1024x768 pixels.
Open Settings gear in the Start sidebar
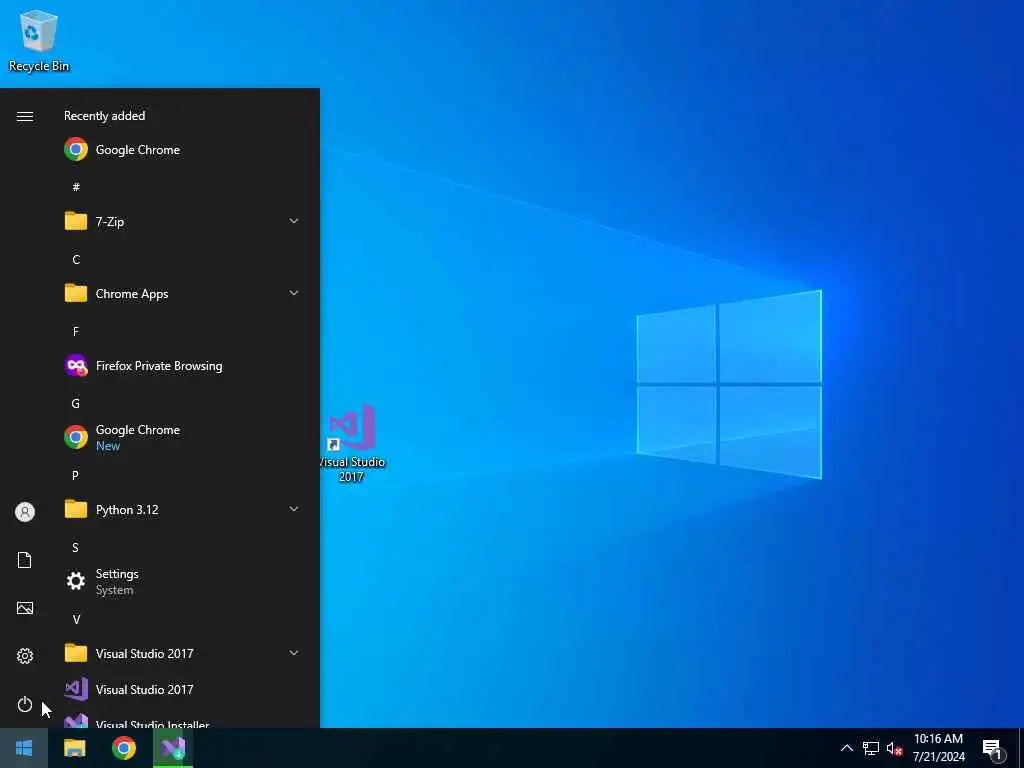[25, 656]
